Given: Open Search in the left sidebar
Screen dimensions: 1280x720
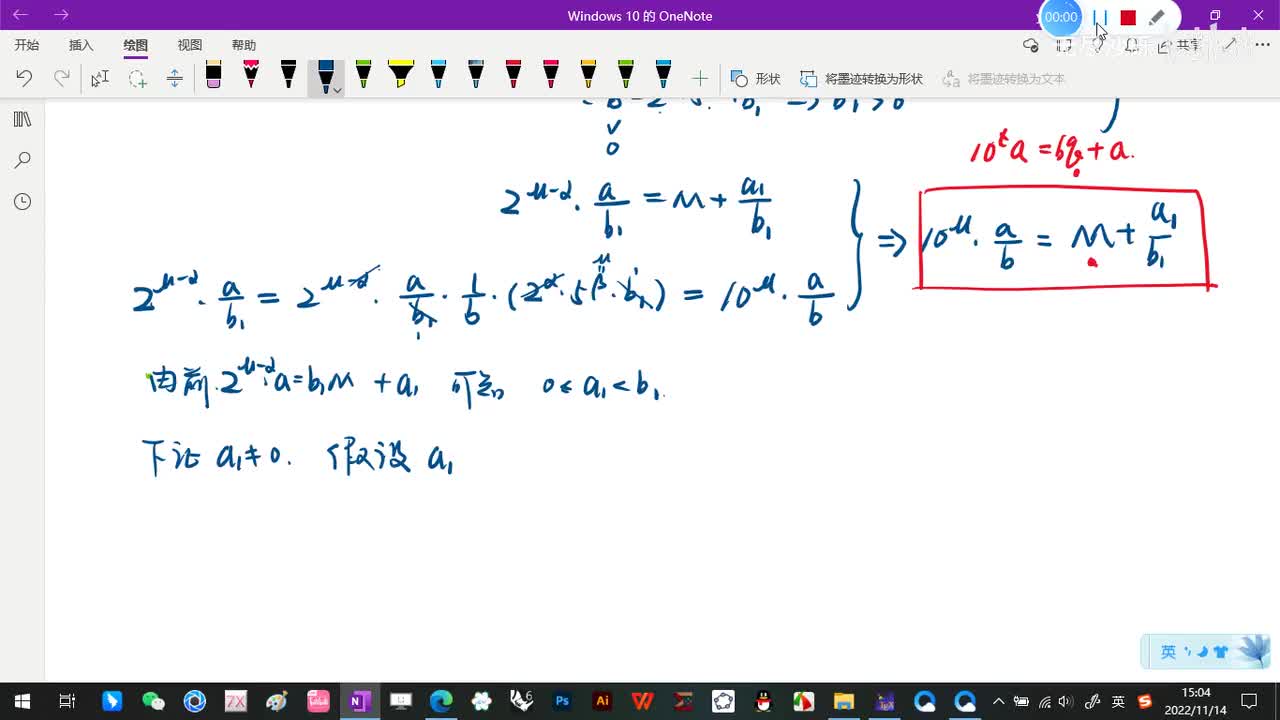Looking at the screenshot, I should point(22,160).
